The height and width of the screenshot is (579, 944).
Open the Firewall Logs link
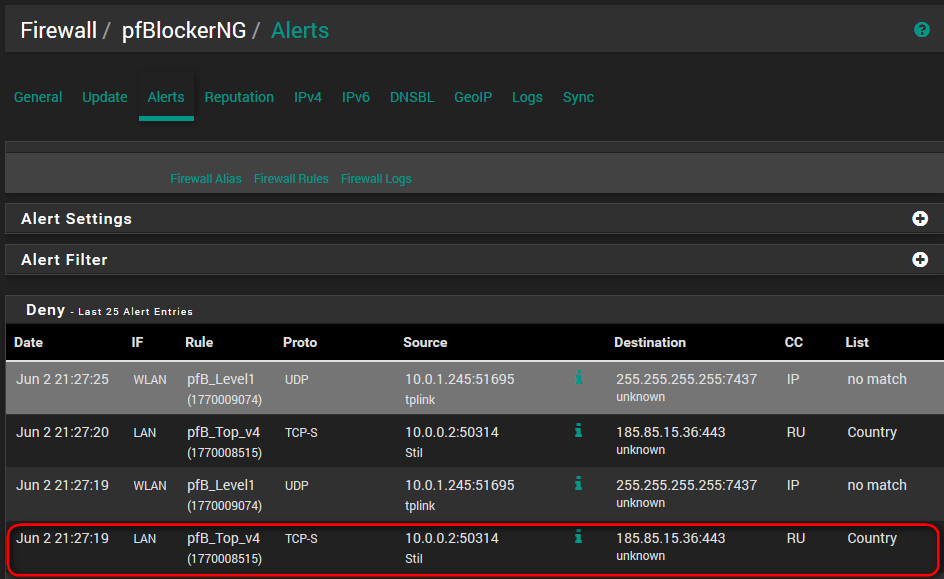(x=376, y=179)
